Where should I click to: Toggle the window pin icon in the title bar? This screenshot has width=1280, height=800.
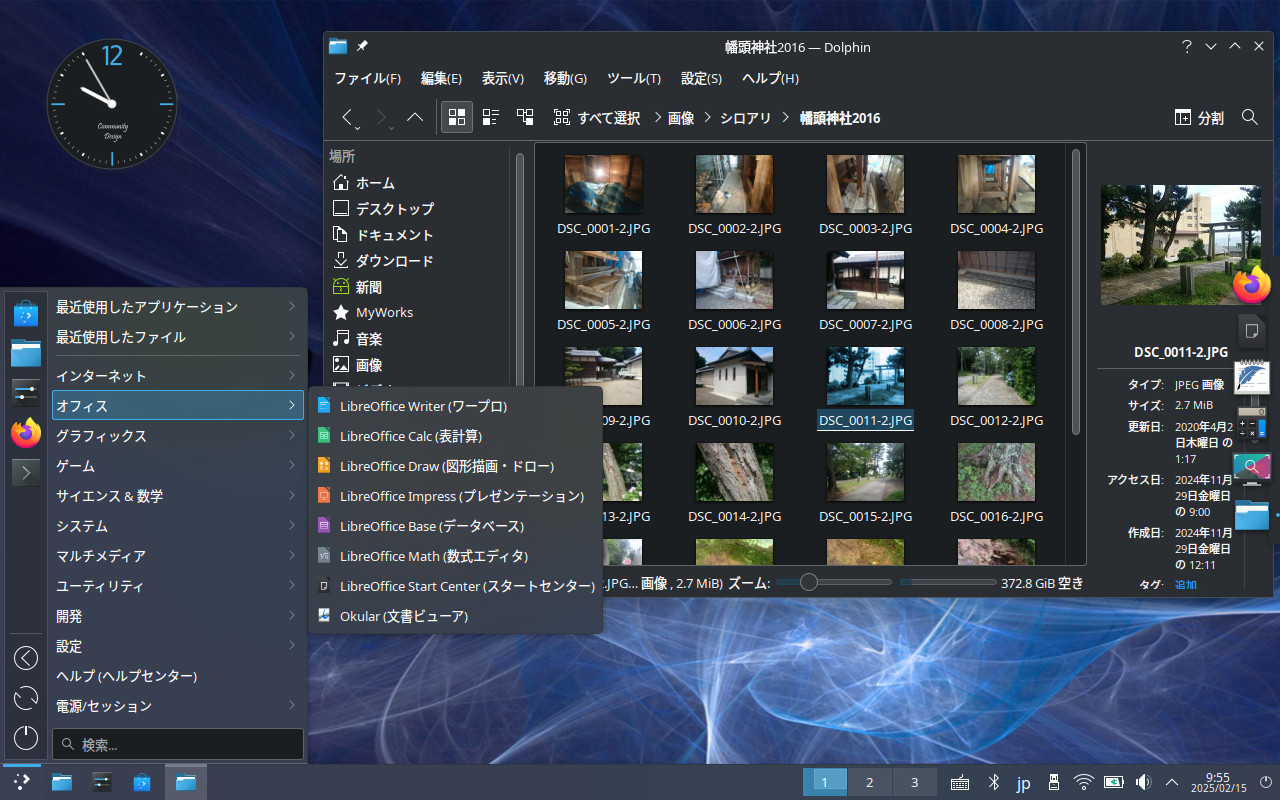coord(362,46)
